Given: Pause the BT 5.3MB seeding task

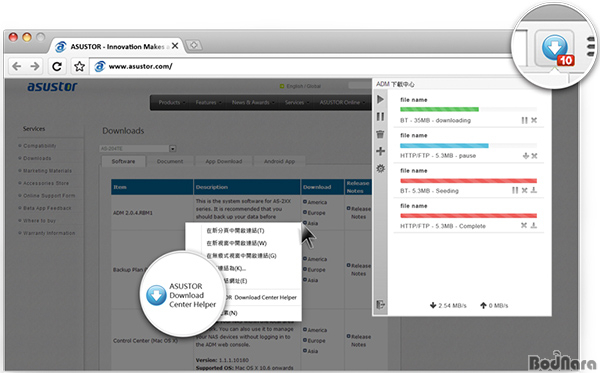Looking at the screenshot, I should [x=515, y=190].
